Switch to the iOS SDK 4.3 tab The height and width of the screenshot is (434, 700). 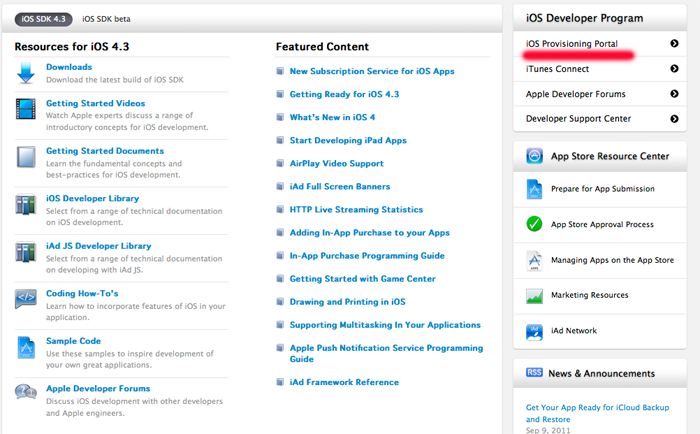coord(43,19)
